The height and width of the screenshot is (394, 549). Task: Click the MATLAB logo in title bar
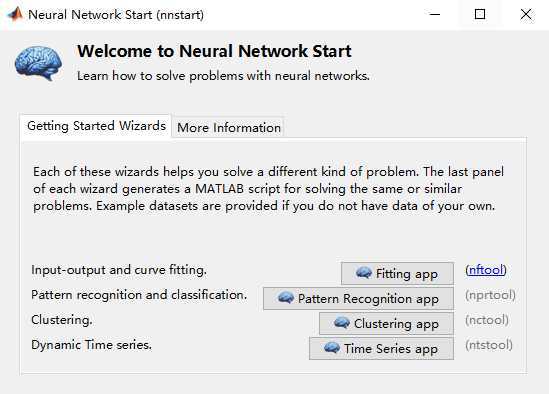click(15, 14)
